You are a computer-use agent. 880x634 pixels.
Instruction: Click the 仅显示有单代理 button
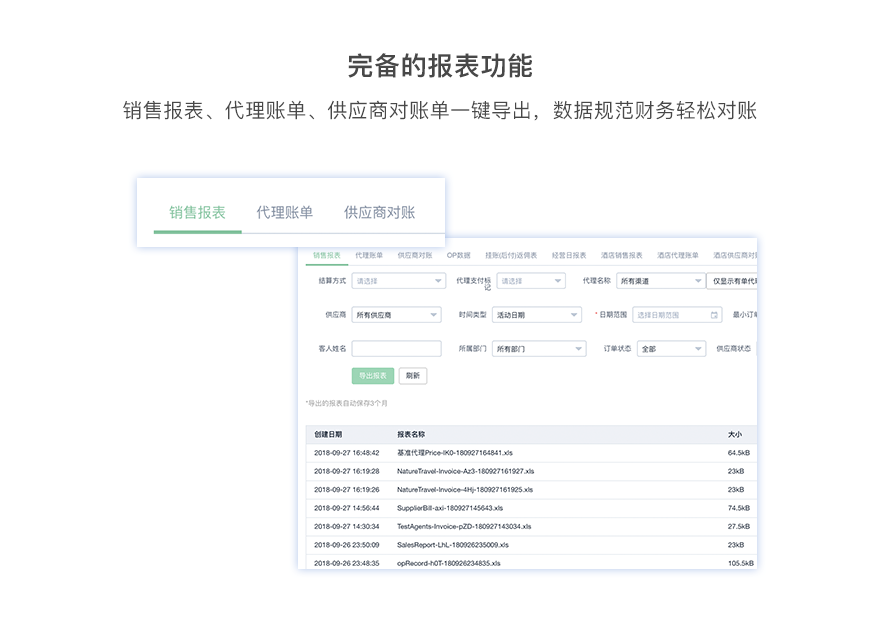(733, 282)
